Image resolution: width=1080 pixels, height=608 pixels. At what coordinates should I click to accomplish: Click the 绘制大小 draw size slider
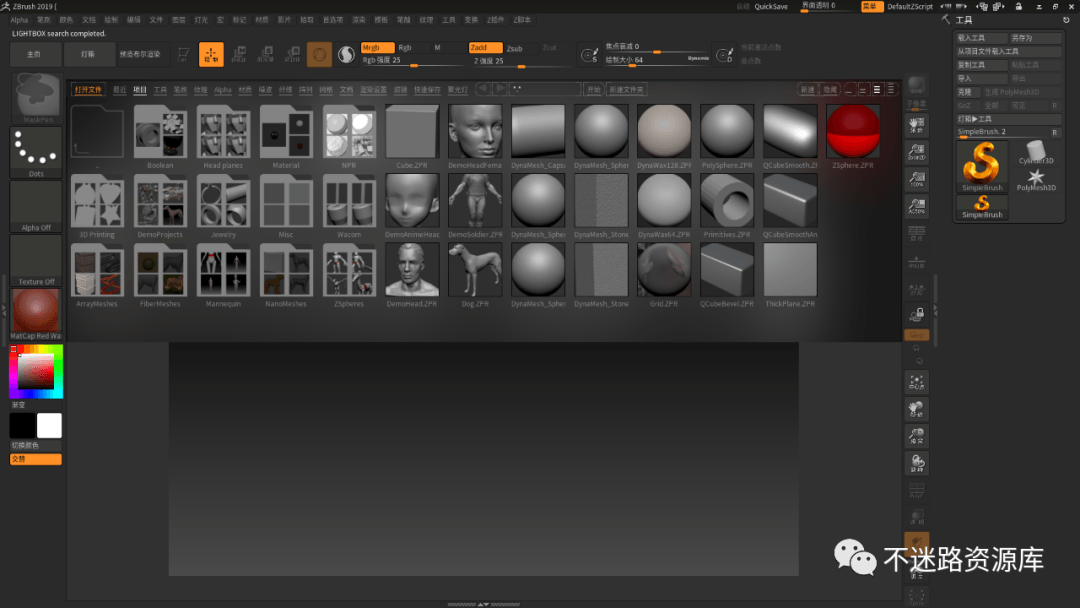tap(658, 60)
